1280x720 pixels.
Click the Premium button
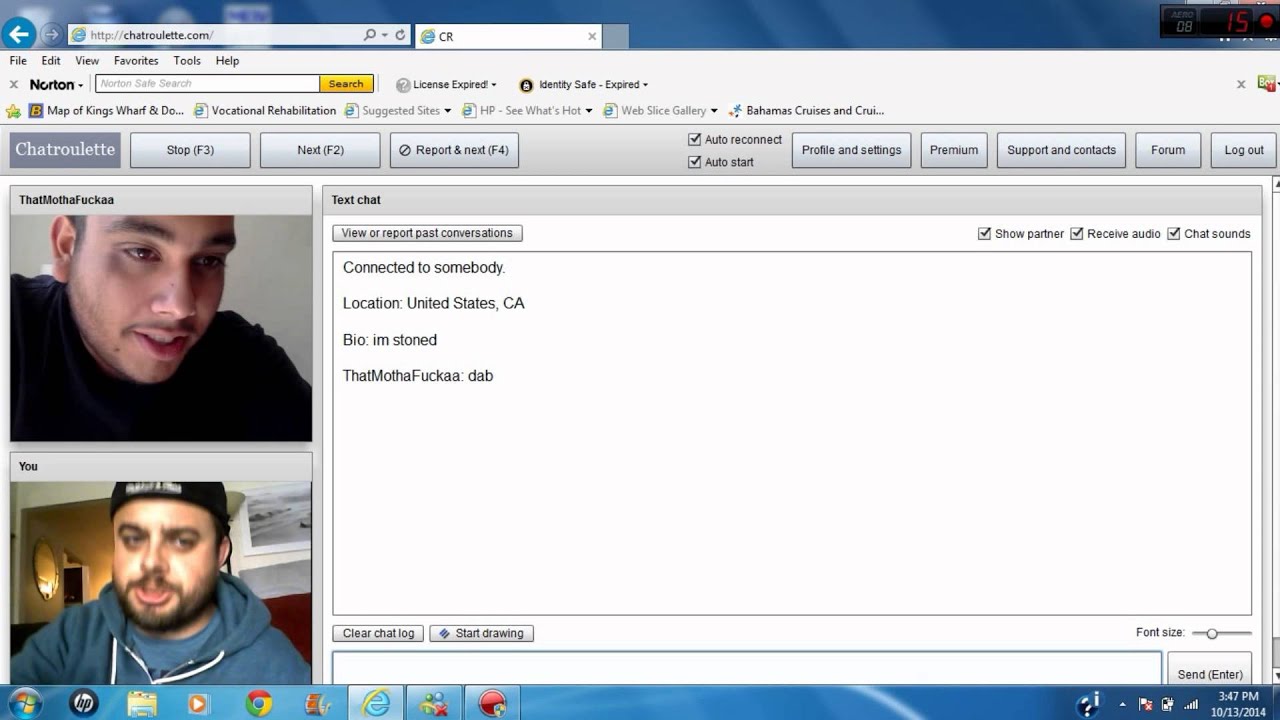[x=954, y=150]
